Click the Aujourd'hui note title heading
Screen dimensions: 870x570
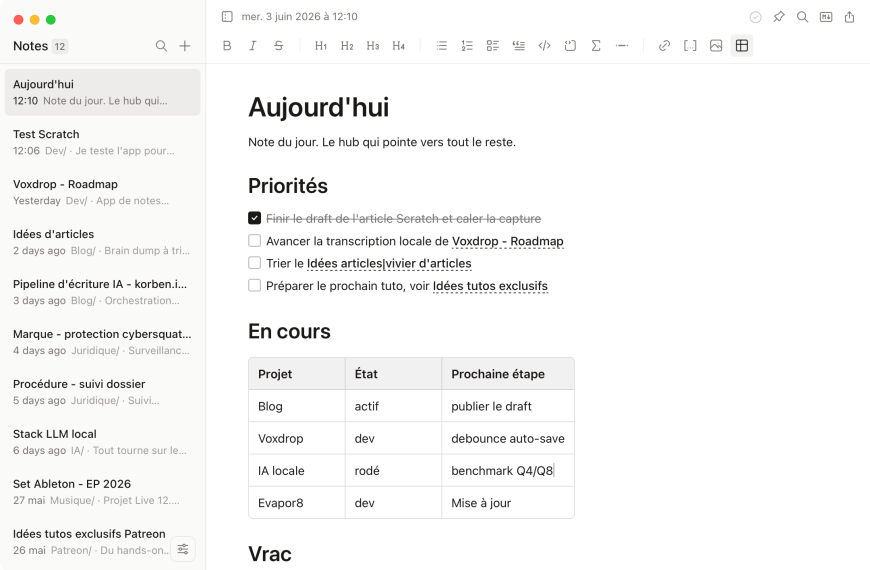tap(318, 107)
